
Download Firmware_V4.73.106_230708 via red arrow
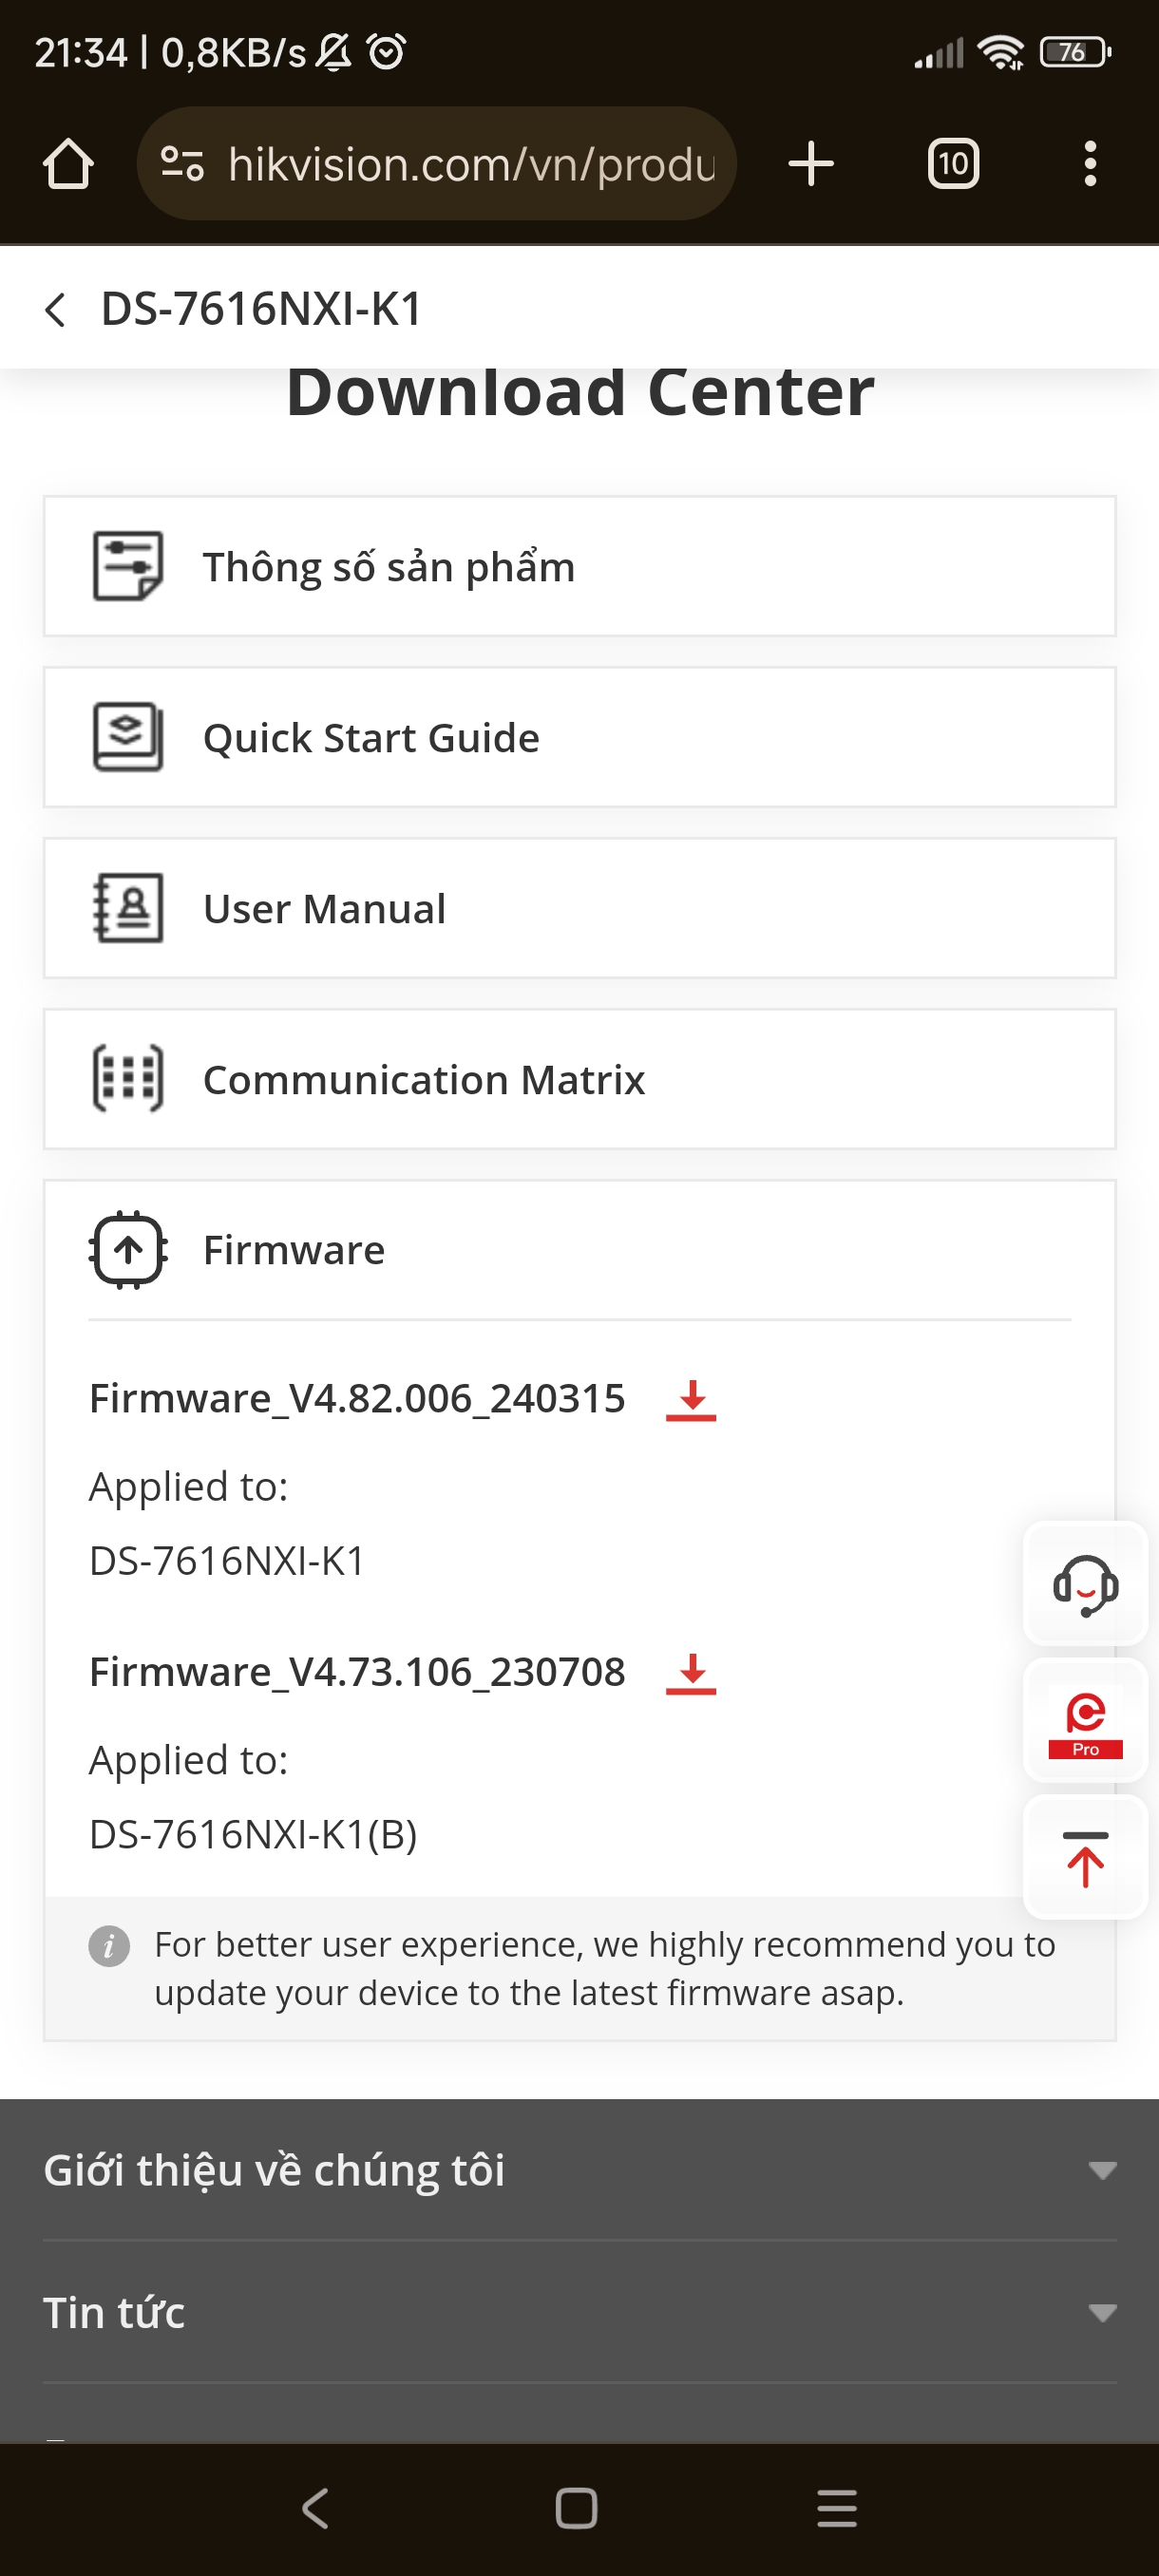(691, 1673)
